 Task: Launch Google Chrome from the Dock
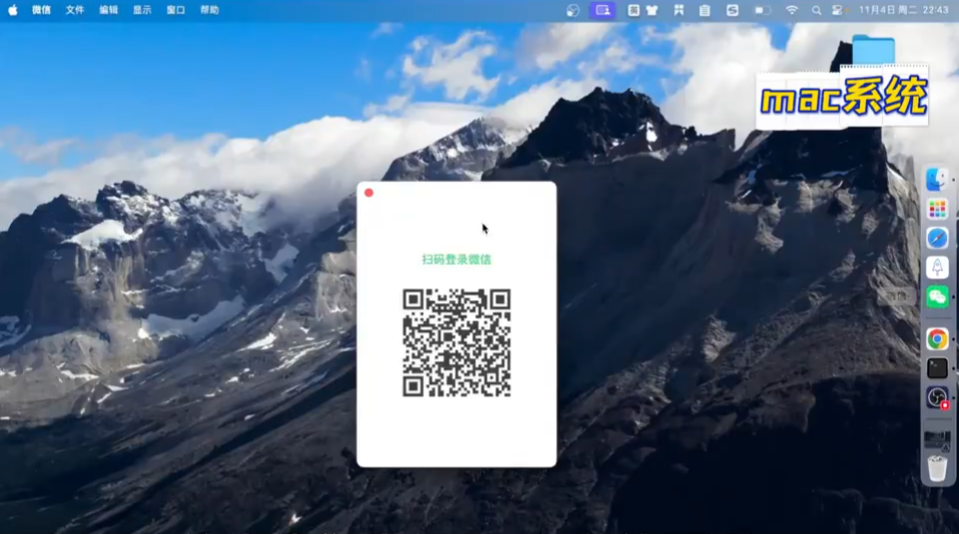(937, 339)
